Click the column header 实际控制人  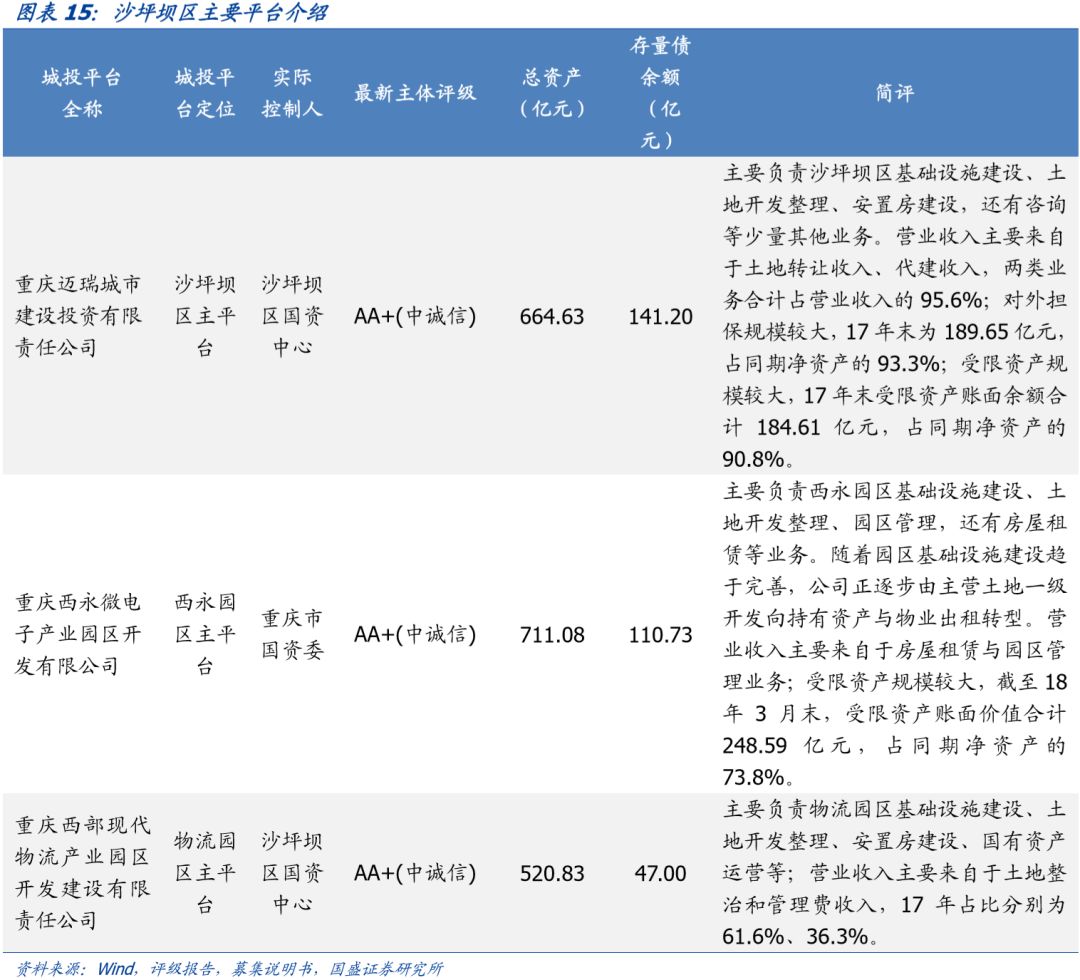coord(292,93)
